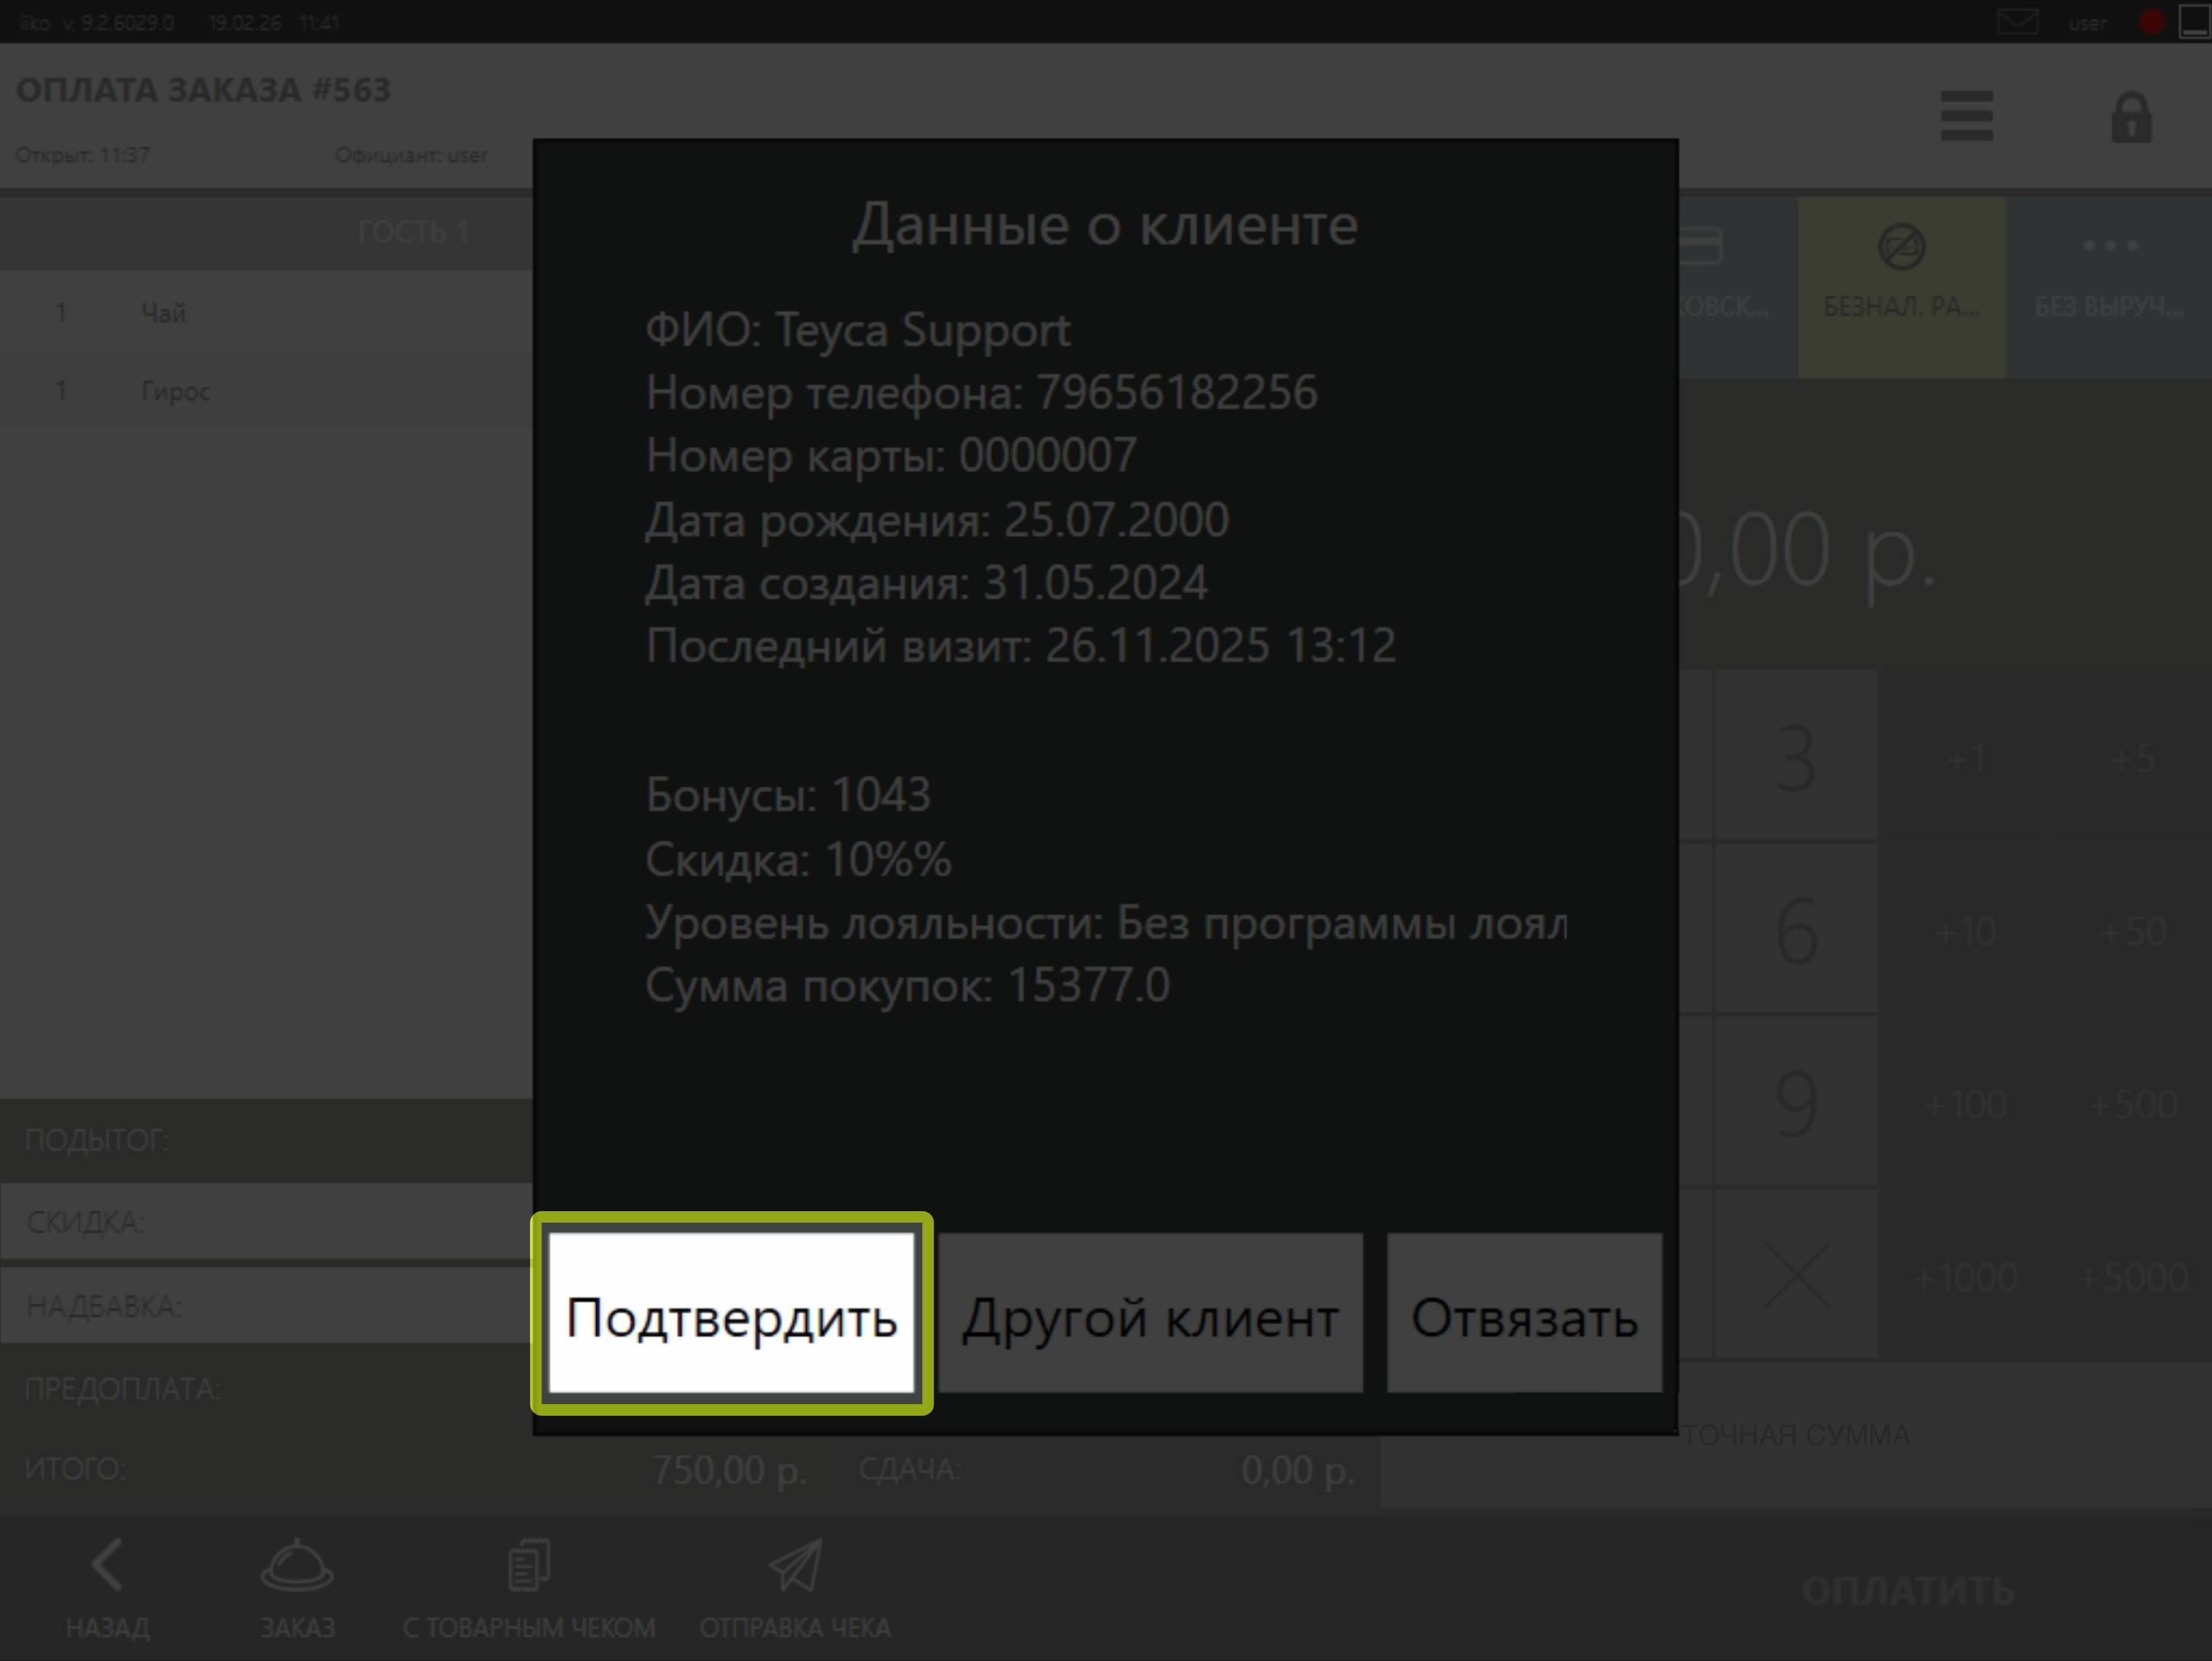2212x1661 pixels.
Task: Click the red status indicator
Action: point(2151,22)
